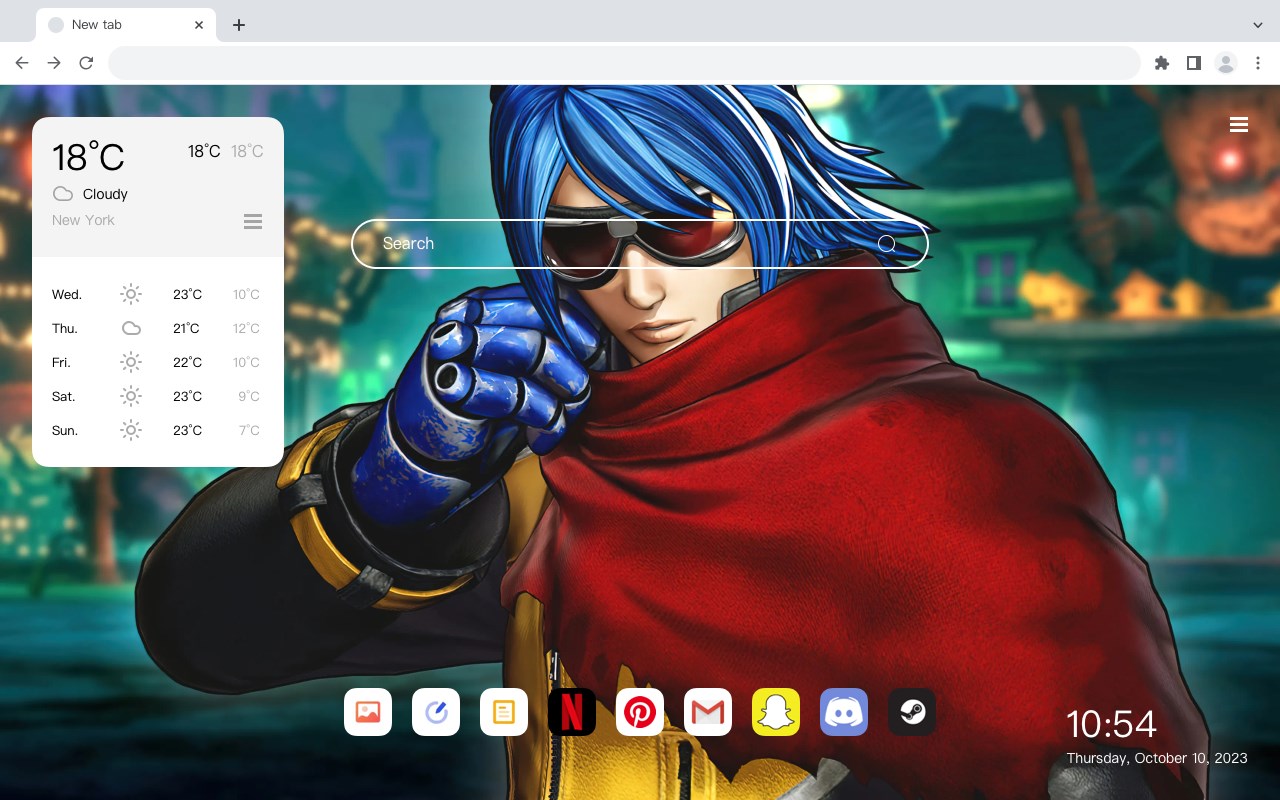Open the Discord shortcut icon
The image size is (1280, 800).
click(x=844, y=712)
